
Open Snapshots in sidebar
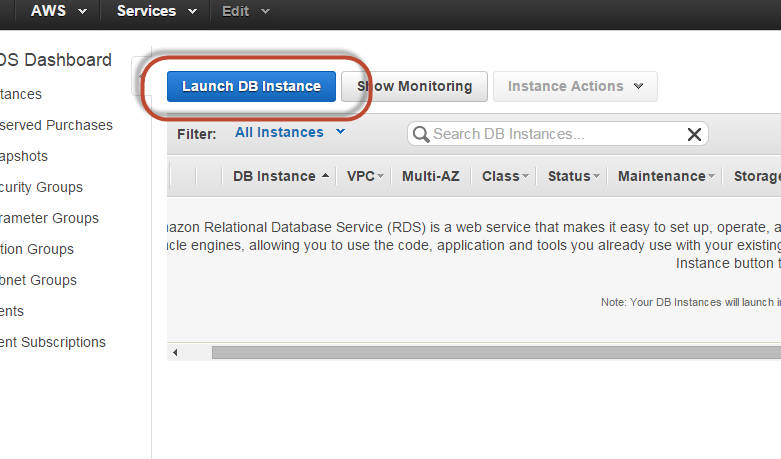(24, 156)
